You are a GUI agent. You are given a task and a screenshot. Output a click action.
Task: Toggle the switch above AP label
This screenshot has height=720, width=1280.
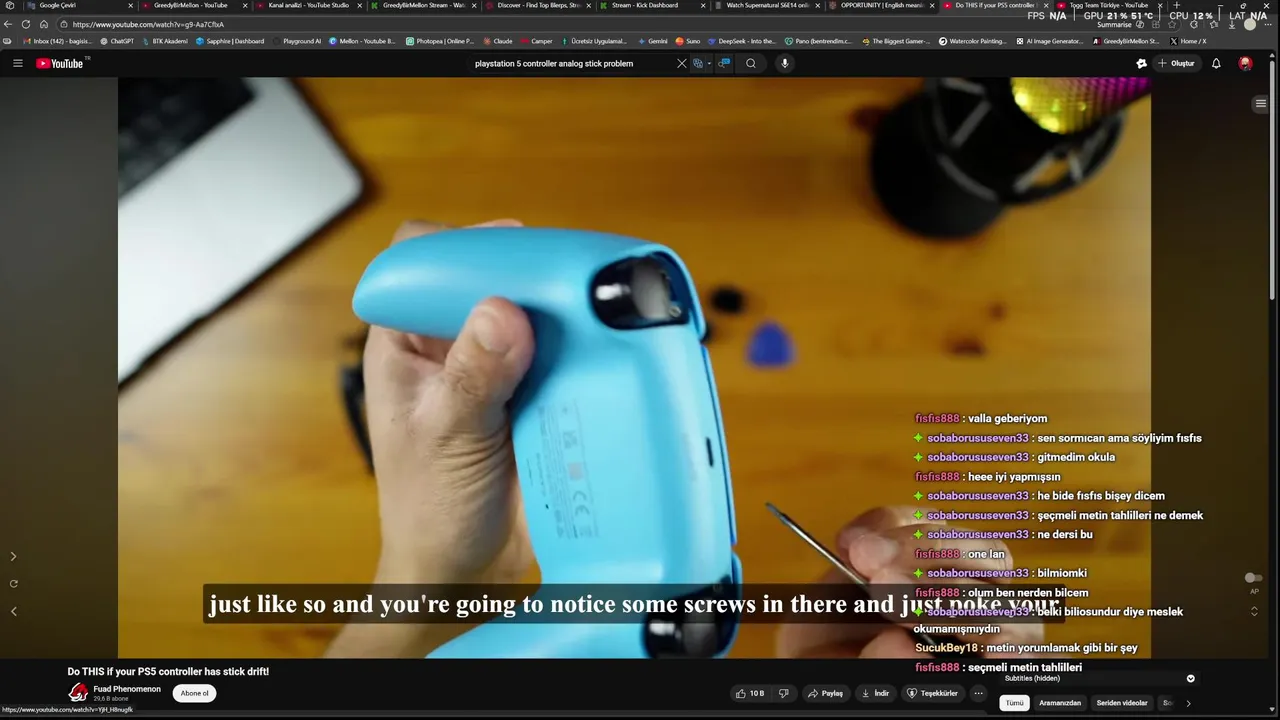[1252, 578]
